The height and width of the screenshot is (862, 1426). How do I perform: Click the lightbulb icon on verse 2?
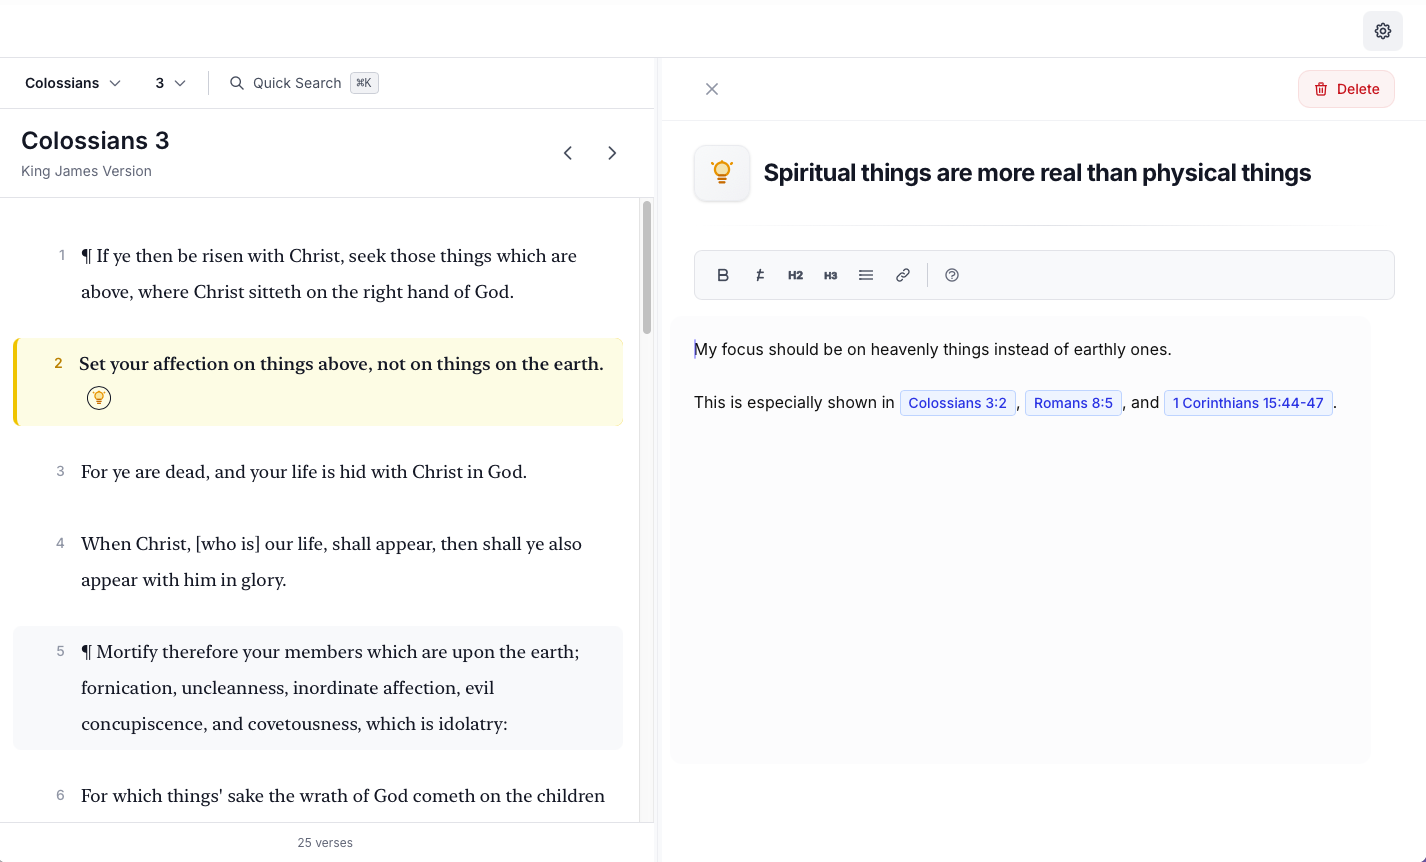(98, 397)
